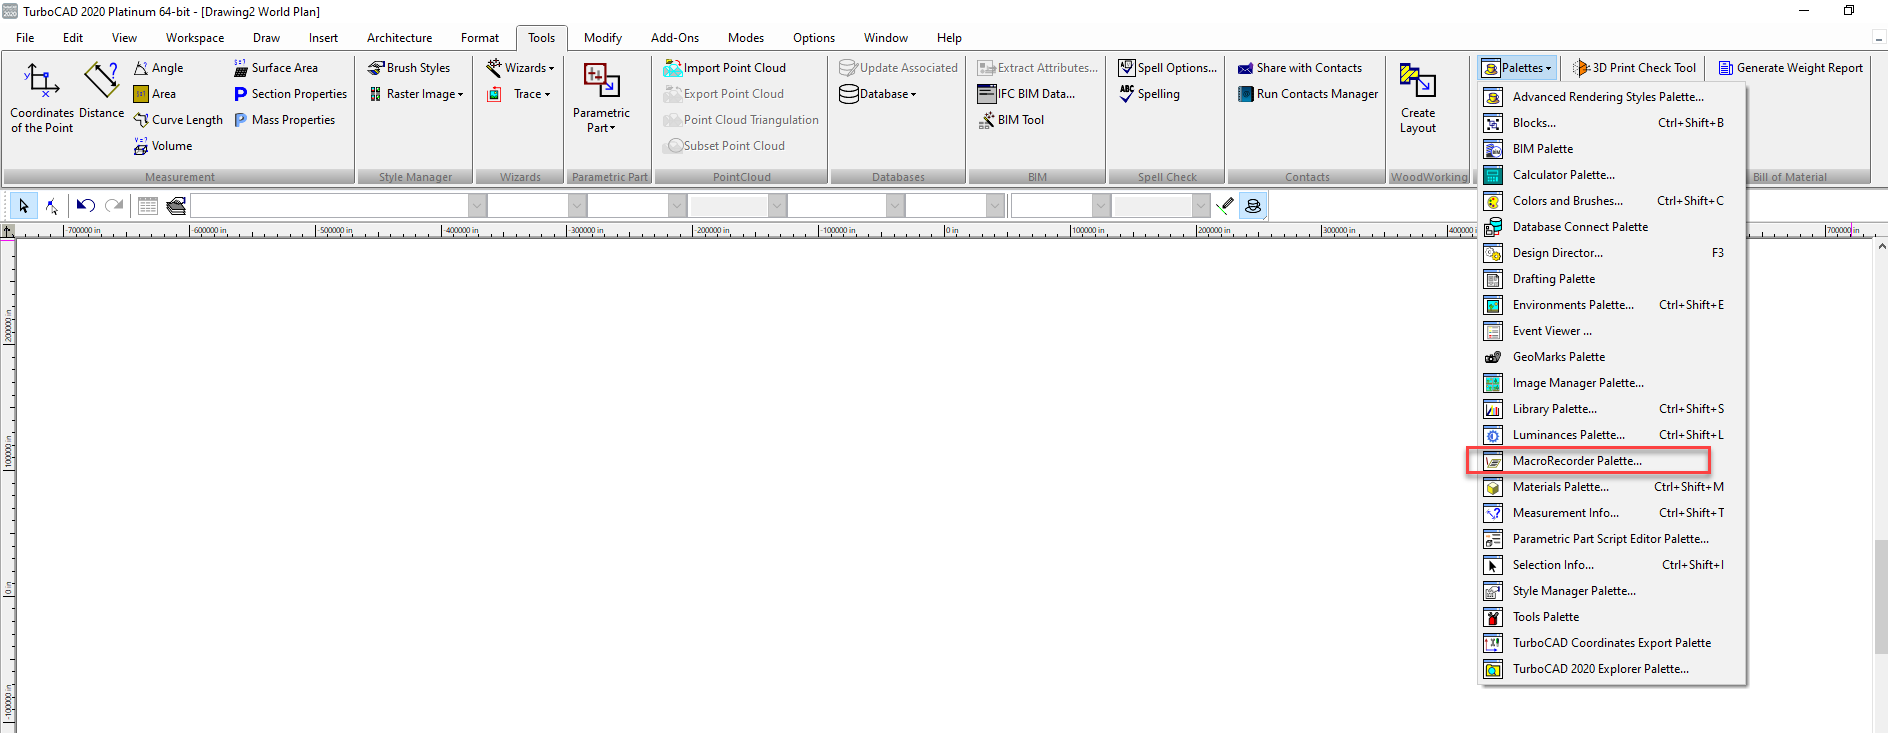1888x733 pixels.
Task: Open the BIM Palette entry
Action: (1612, 149)
